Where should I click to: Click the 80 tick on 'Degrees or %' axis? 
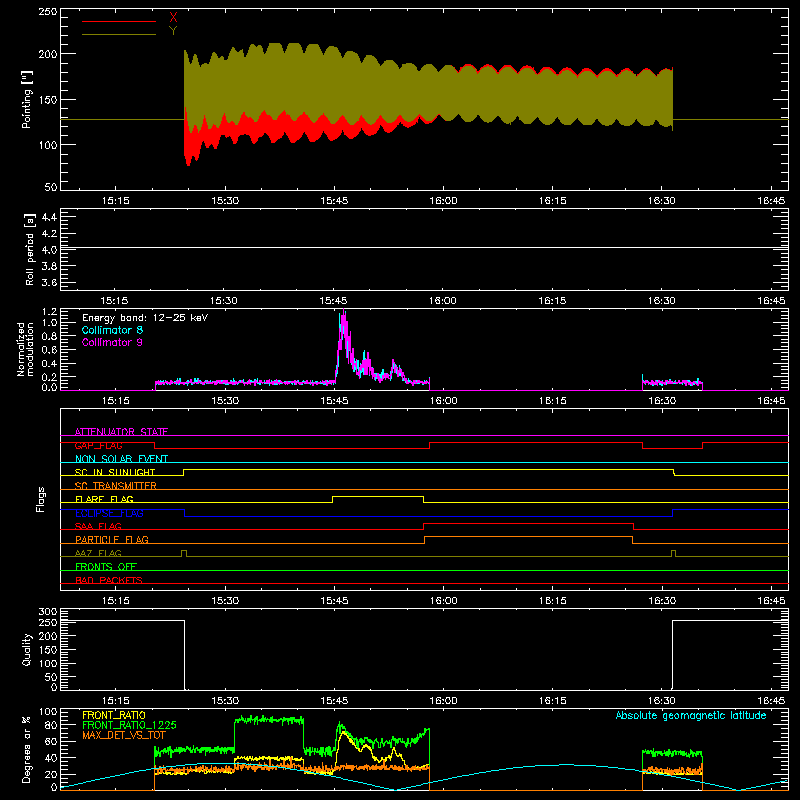click(51, 725)
